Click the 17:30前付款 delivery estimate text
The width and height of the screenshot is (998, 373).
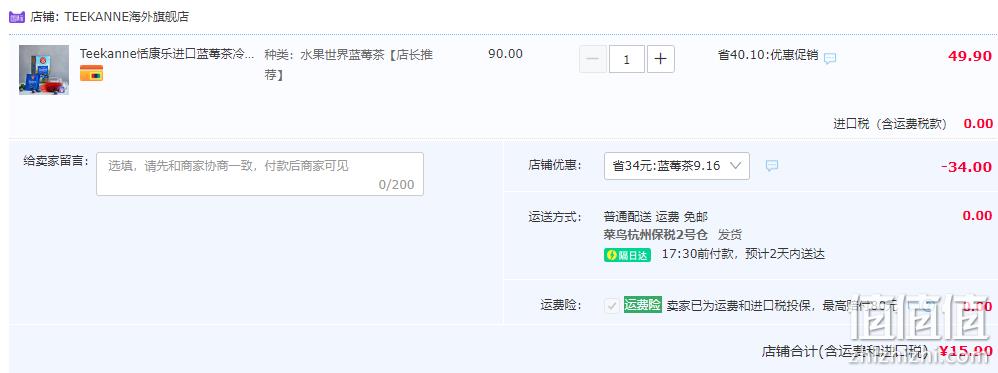tap(743, 255)
